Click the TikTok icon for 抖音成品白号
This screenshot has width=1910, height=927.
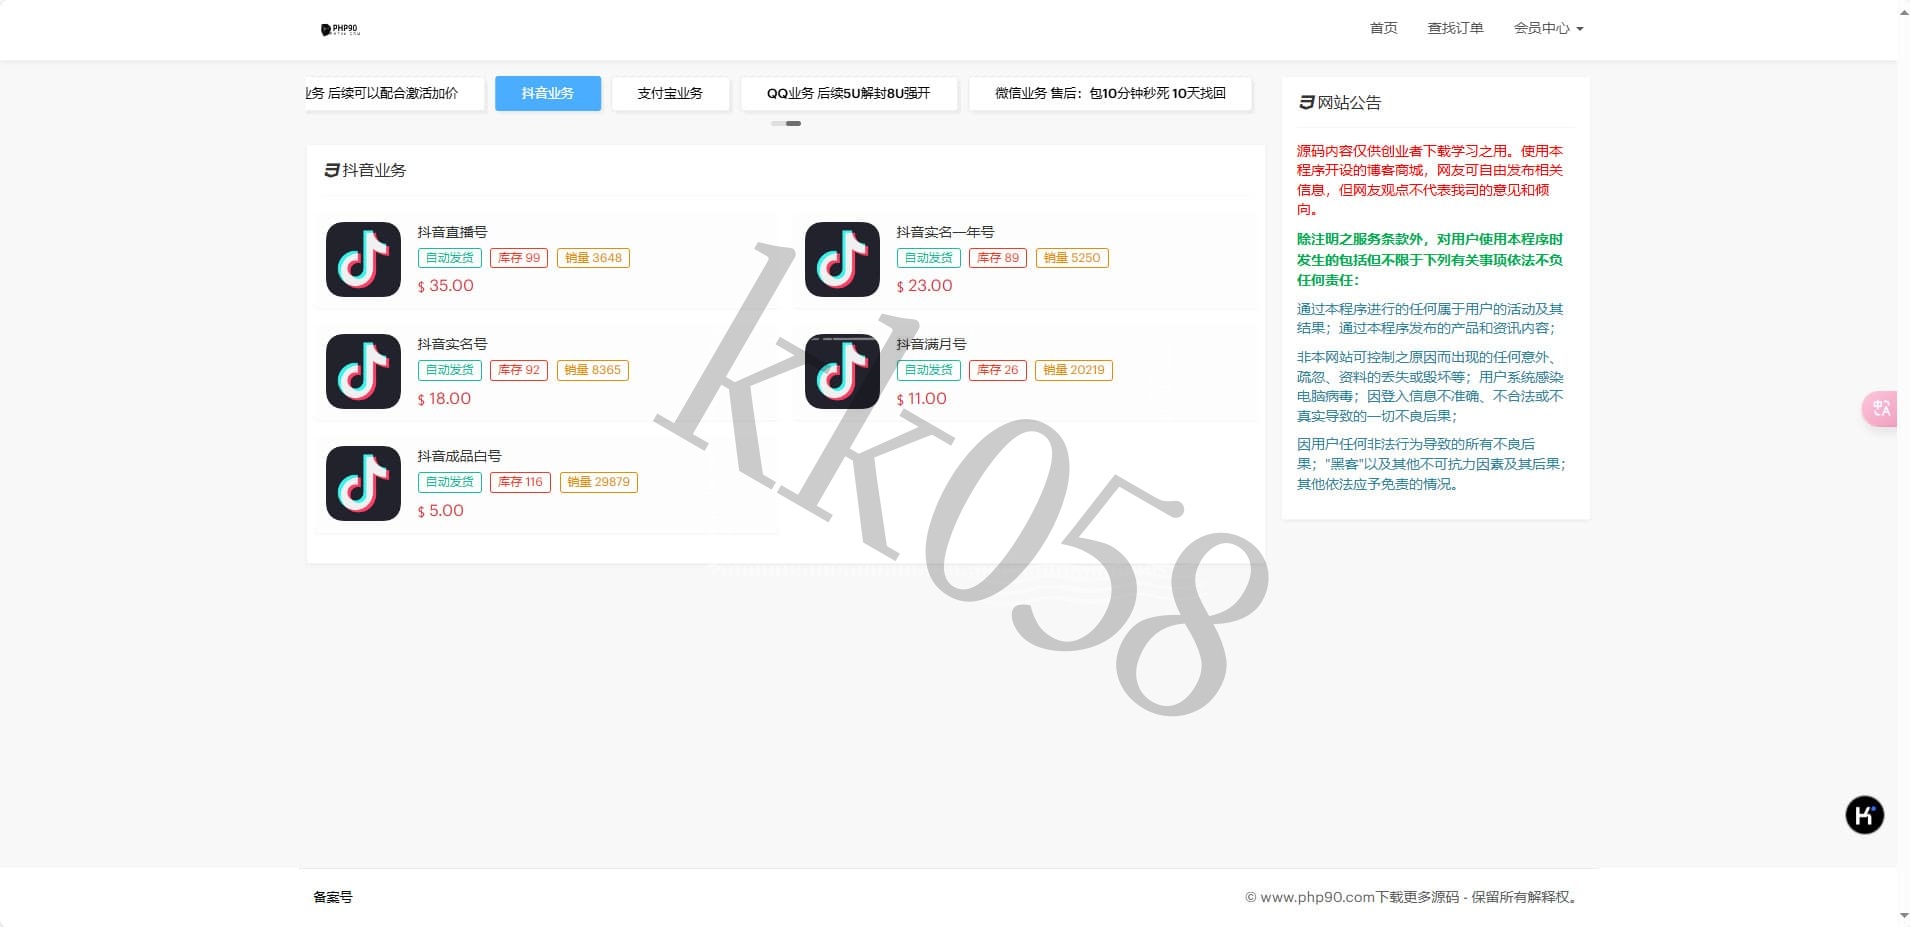(363, 484)
